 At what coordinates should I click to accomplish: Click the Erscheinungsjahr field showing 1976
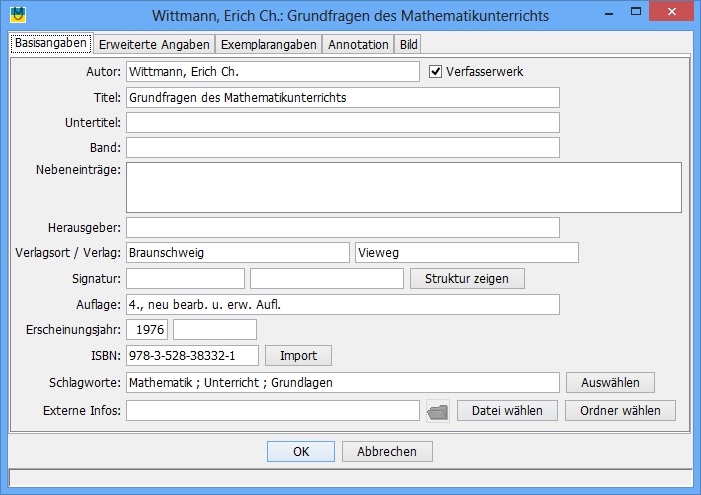pyautogui.click(x=147, y=330)
